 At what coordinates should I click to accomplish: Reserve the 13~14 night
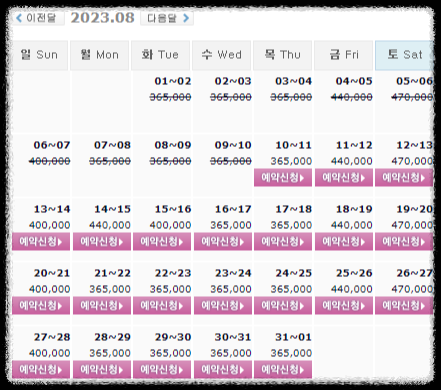[x=41, y=241]
